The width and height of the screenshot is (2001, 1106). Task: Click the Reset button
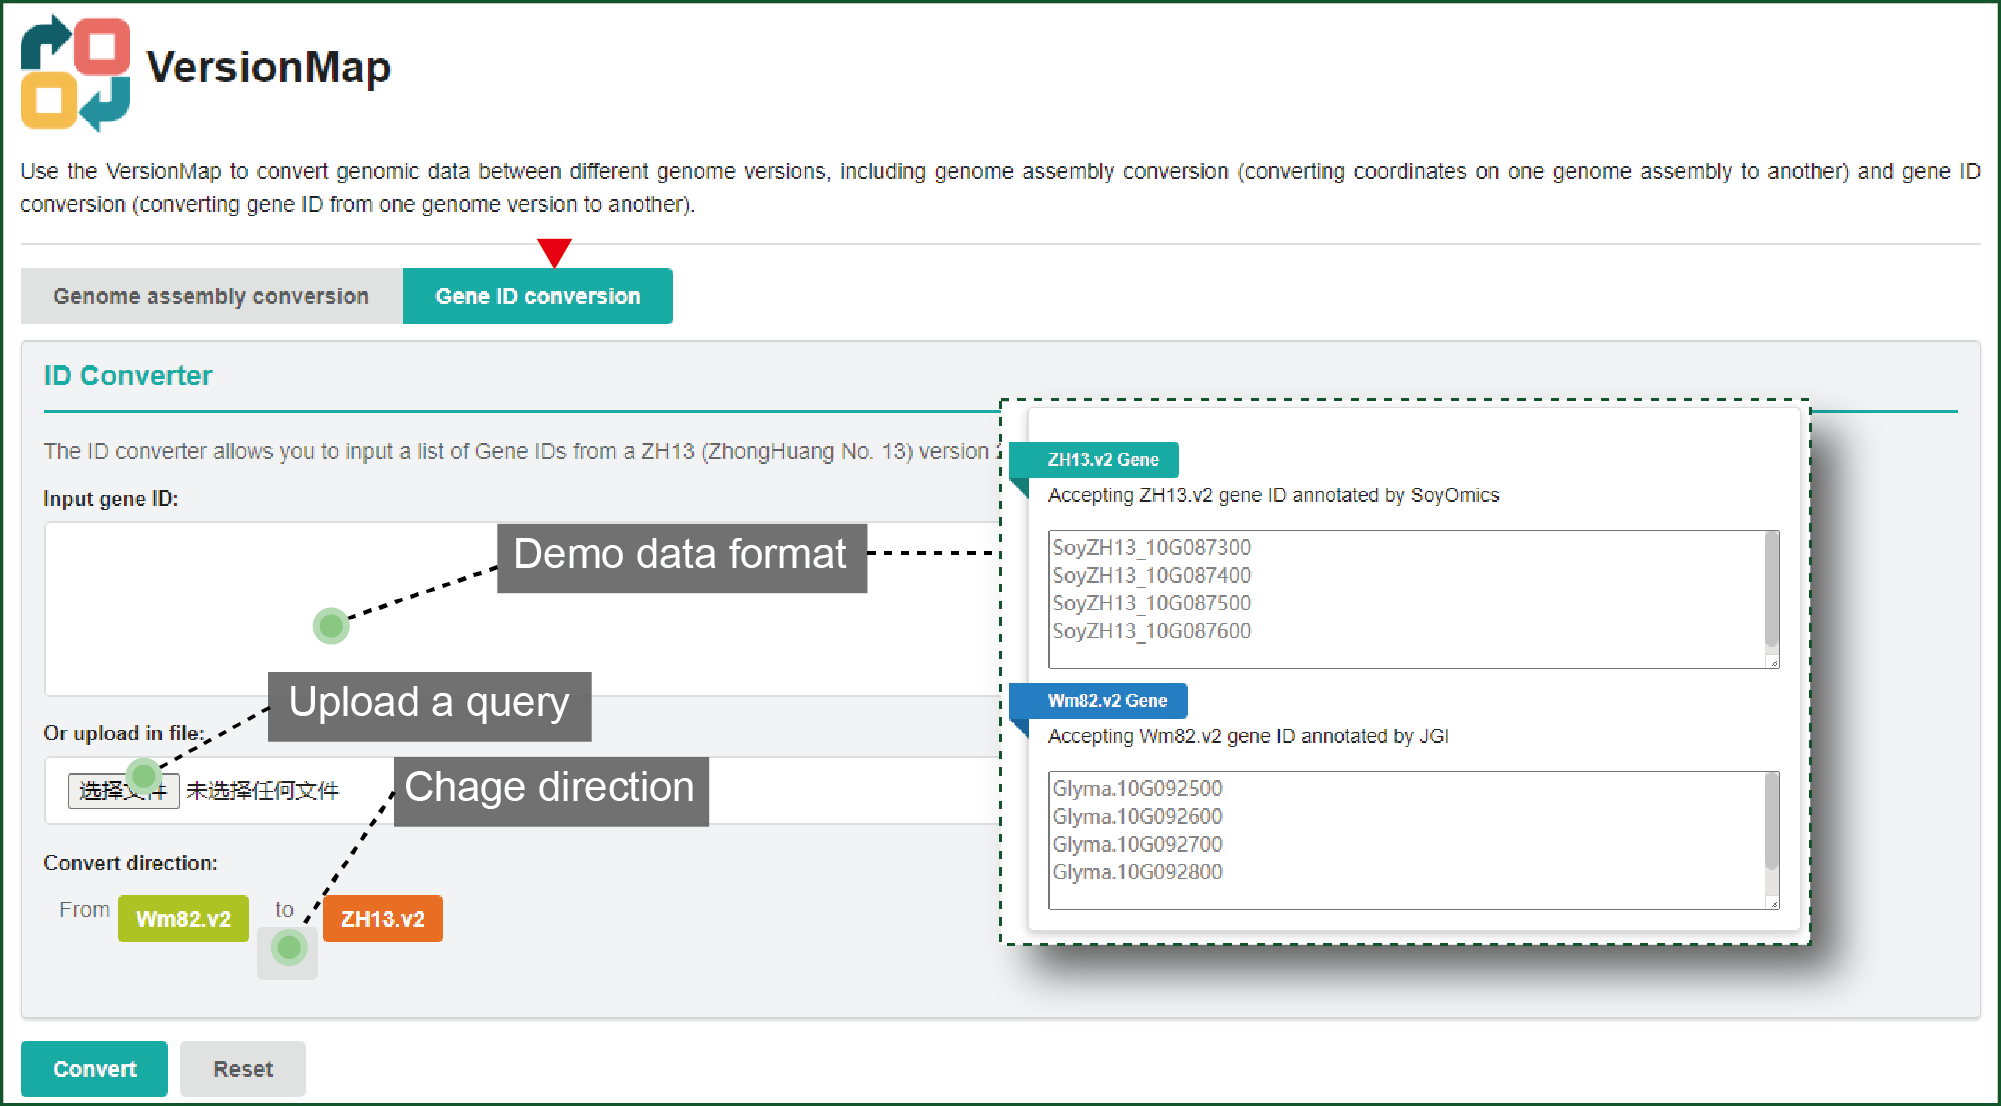pos(243,1068)
